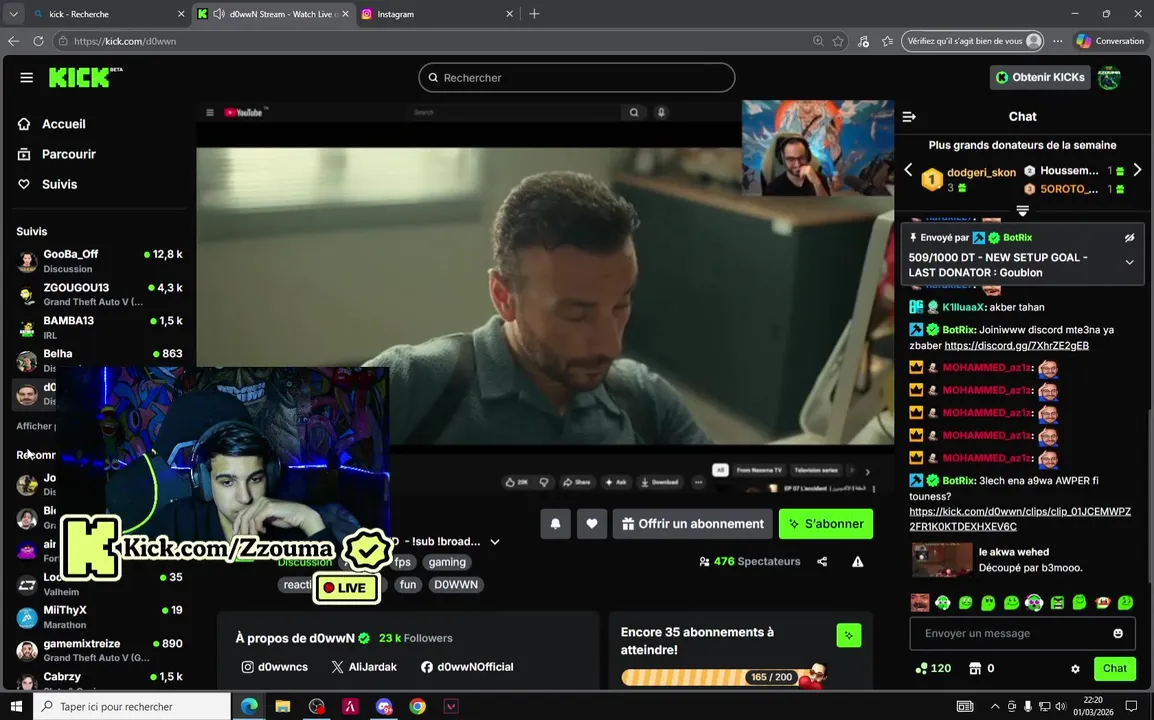Open Copilot Conversation button
Screen dimensions: 1154x720
coord(1110,41)
